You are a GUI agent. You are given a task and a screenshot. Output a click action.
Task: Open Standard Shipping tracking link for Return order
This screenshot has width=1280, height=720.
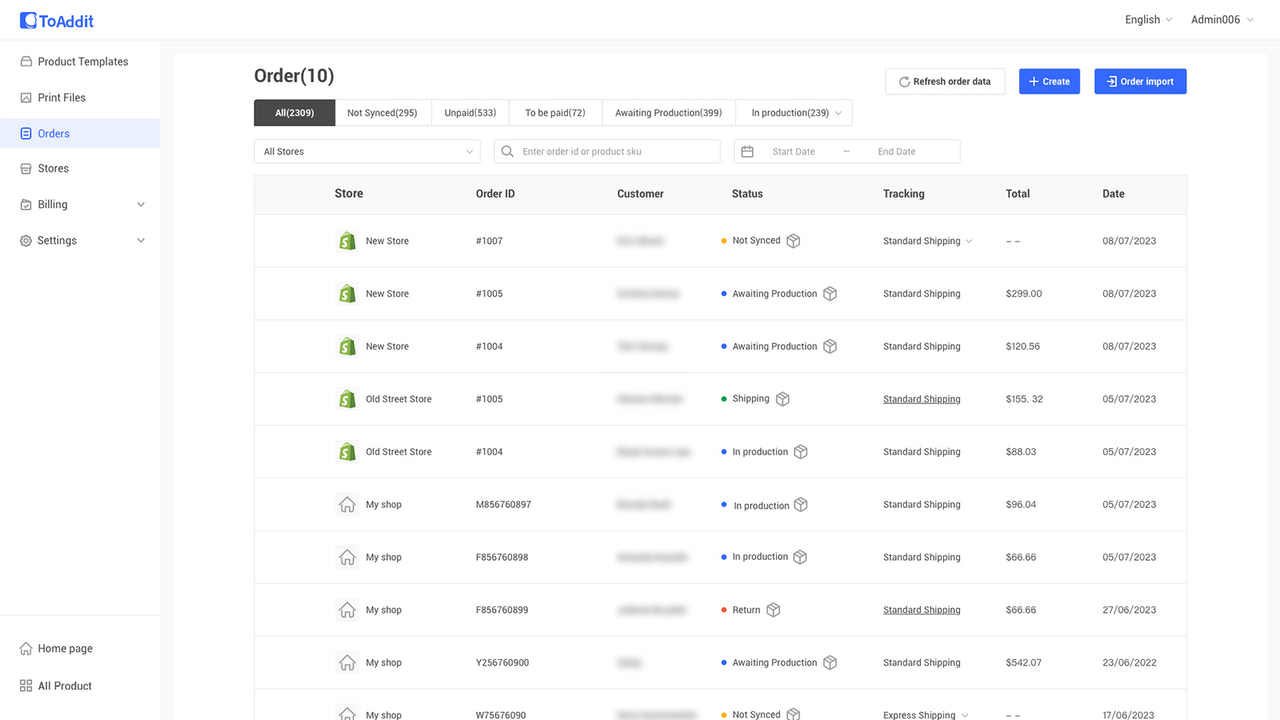coord(921,610)
